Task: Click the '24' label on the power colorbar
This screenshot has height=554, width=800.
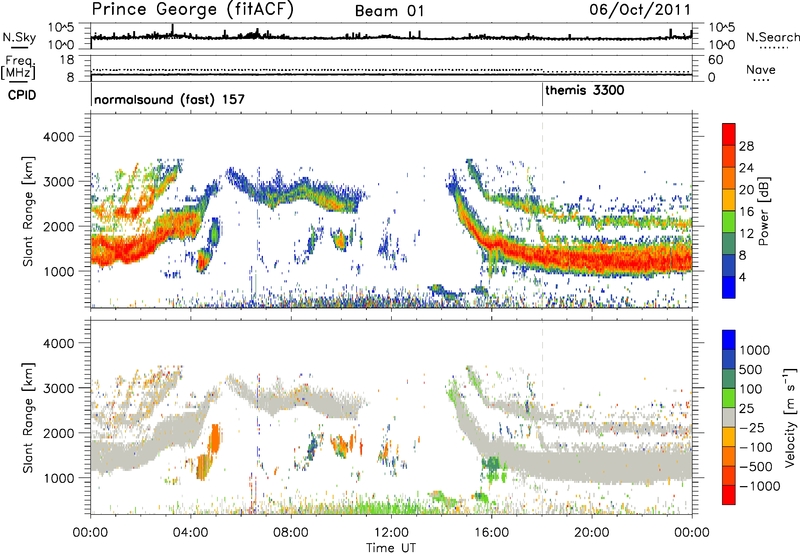Action: 746,168
